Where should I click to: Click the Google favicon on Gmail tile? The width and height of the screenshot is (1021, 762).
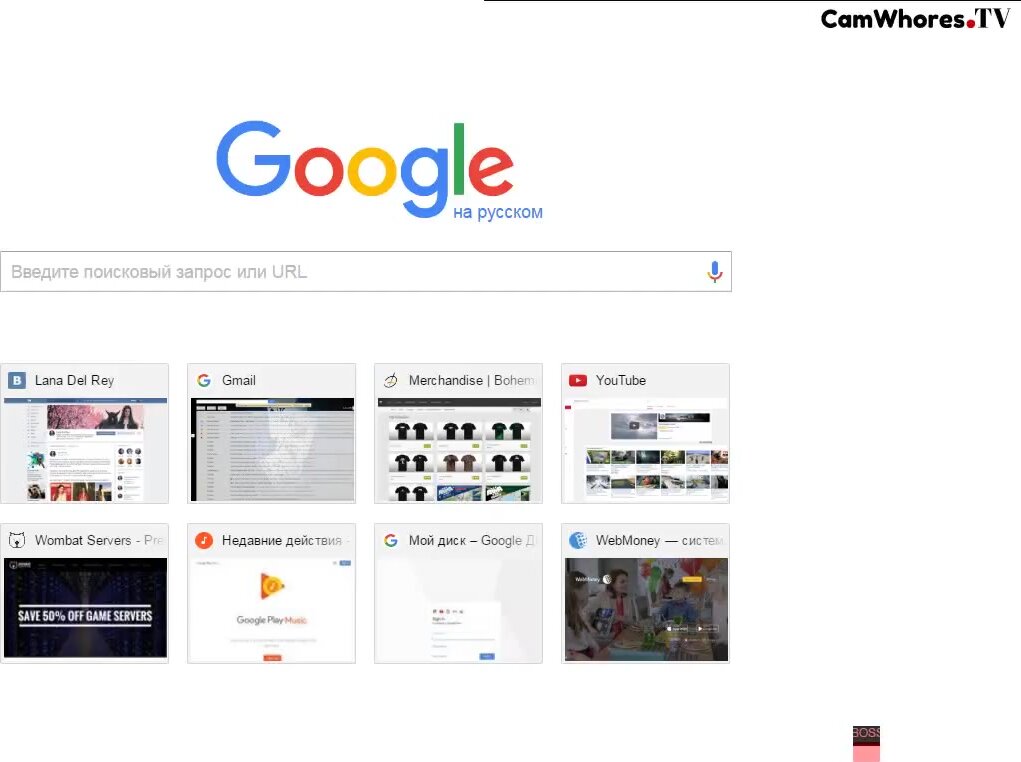[204, 380]
